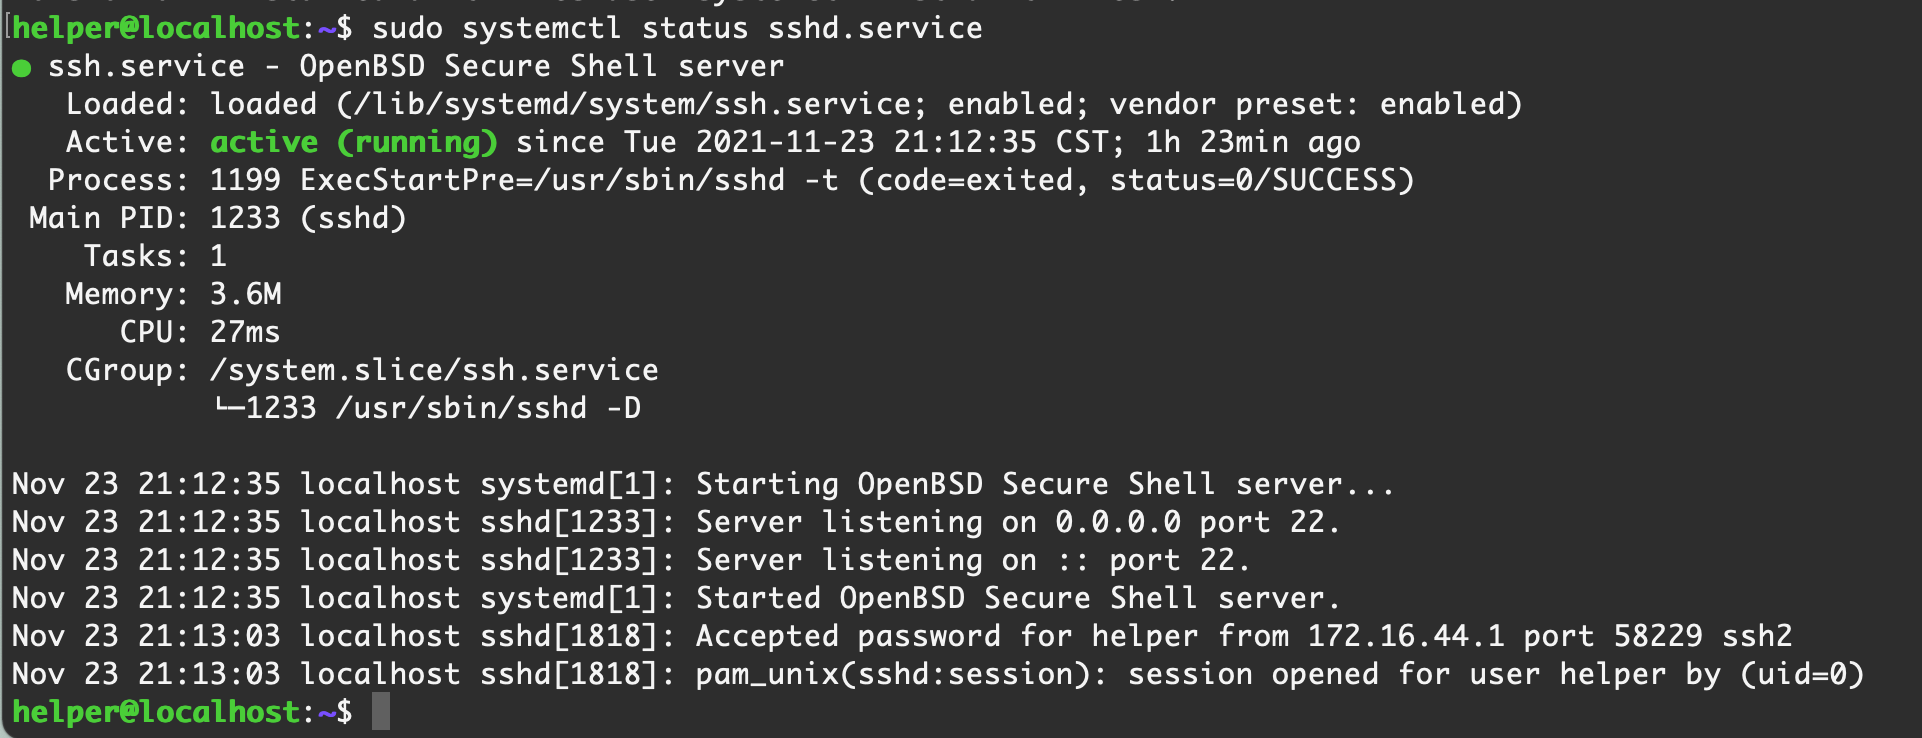Click port number 58229 in the log
Viewport: 1922px width, 738px height.
(x=1658, y=637)
